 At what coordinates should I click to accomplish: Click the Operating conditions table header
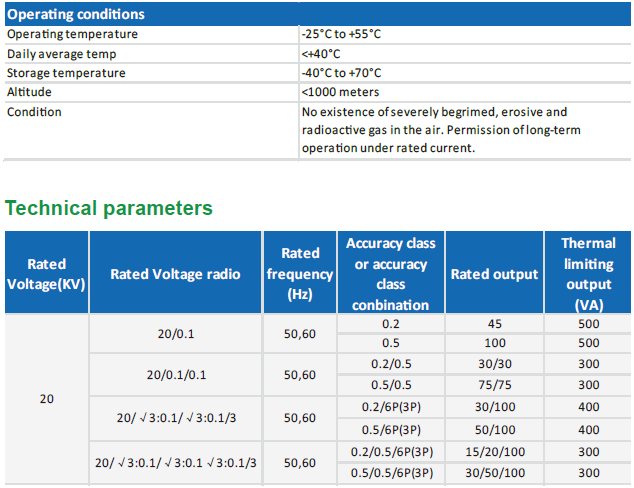tap(76, 14)
